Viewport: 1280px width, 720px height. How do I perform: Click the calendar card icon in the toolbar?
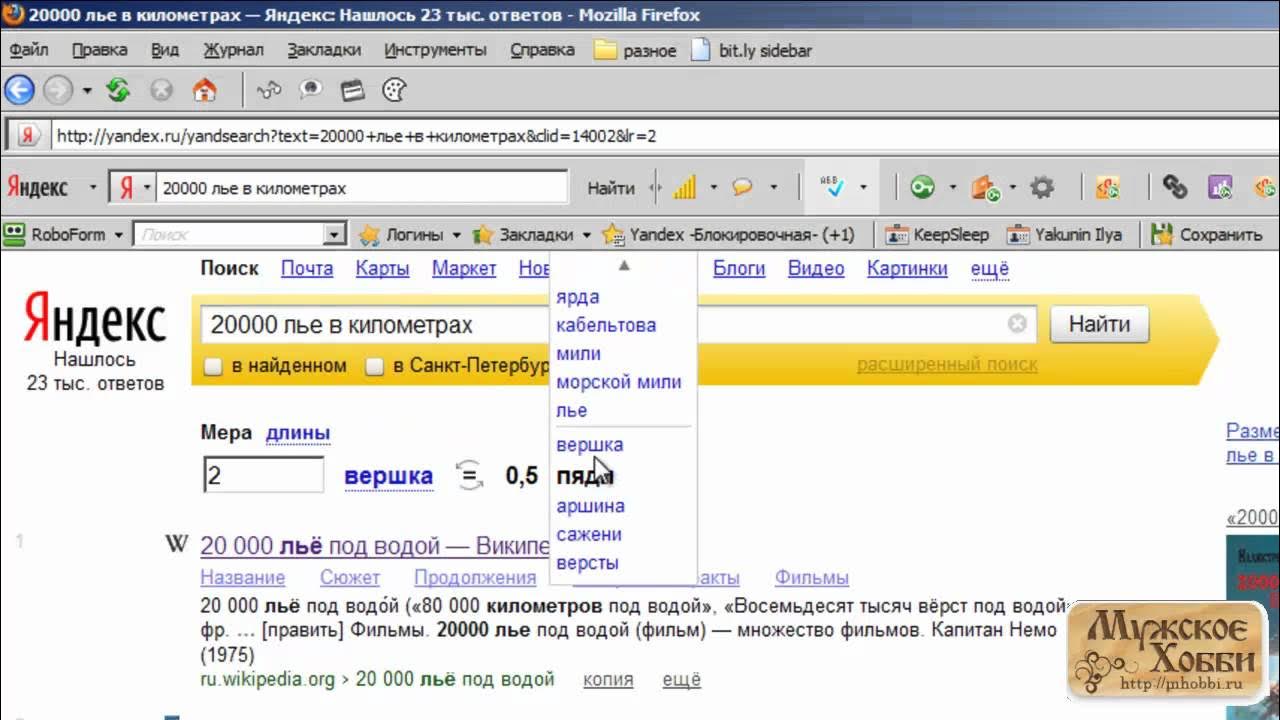pos(352,90)
